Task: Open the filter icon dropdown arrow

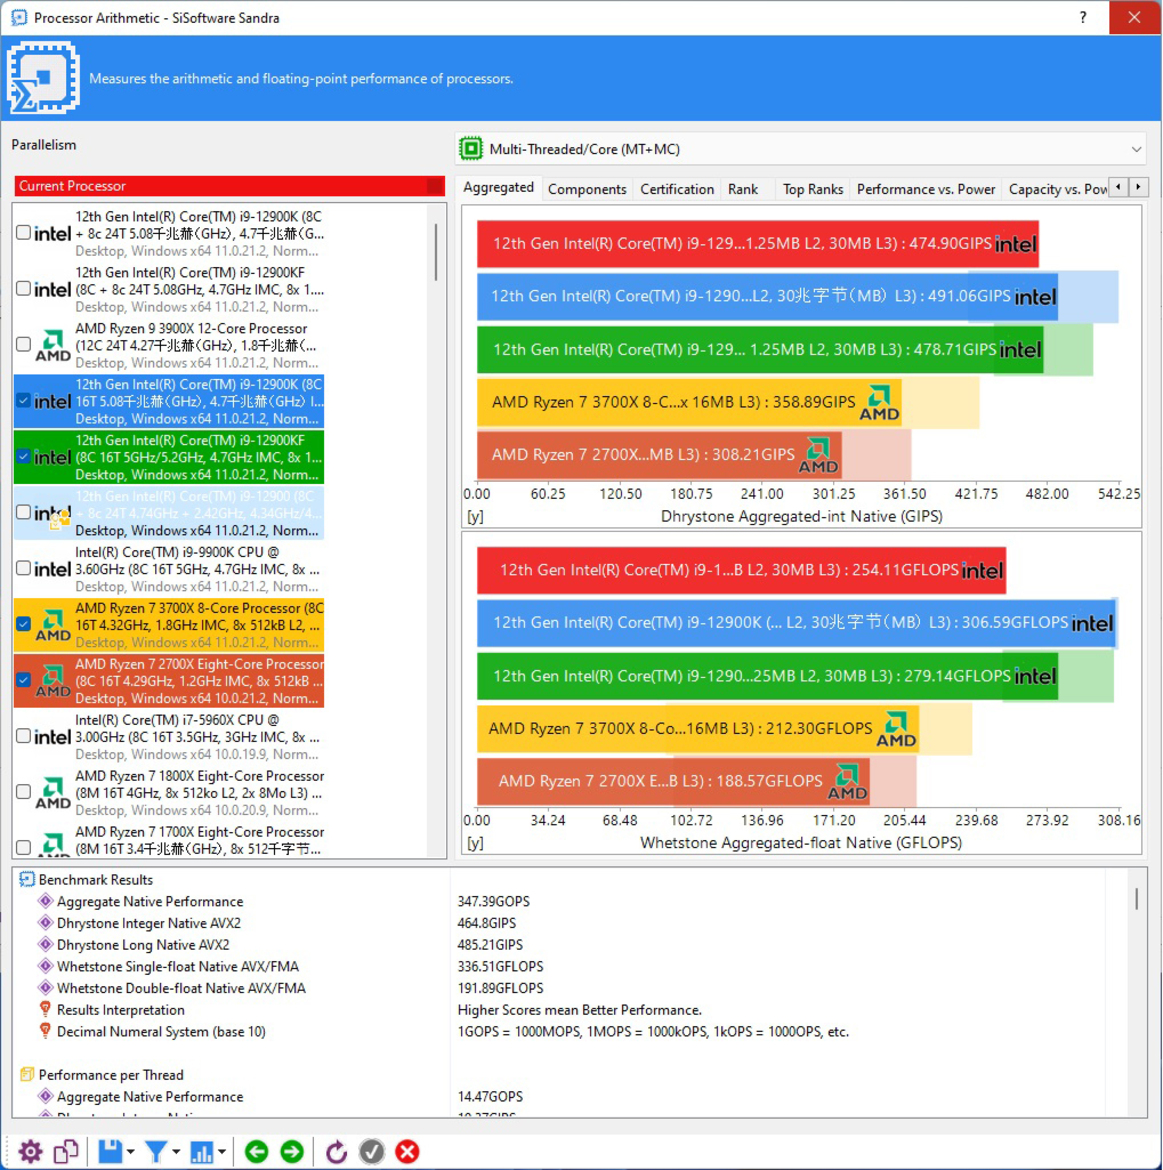Action: [x=176, y=1152]
